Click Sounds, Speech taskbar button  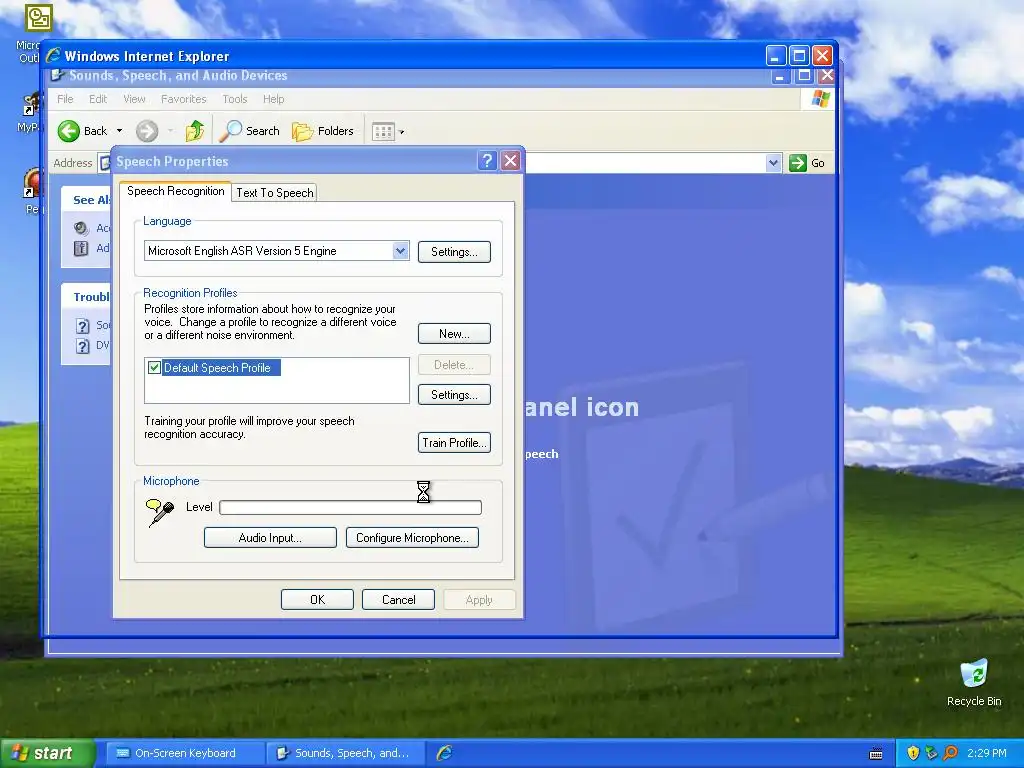(345, 753)
